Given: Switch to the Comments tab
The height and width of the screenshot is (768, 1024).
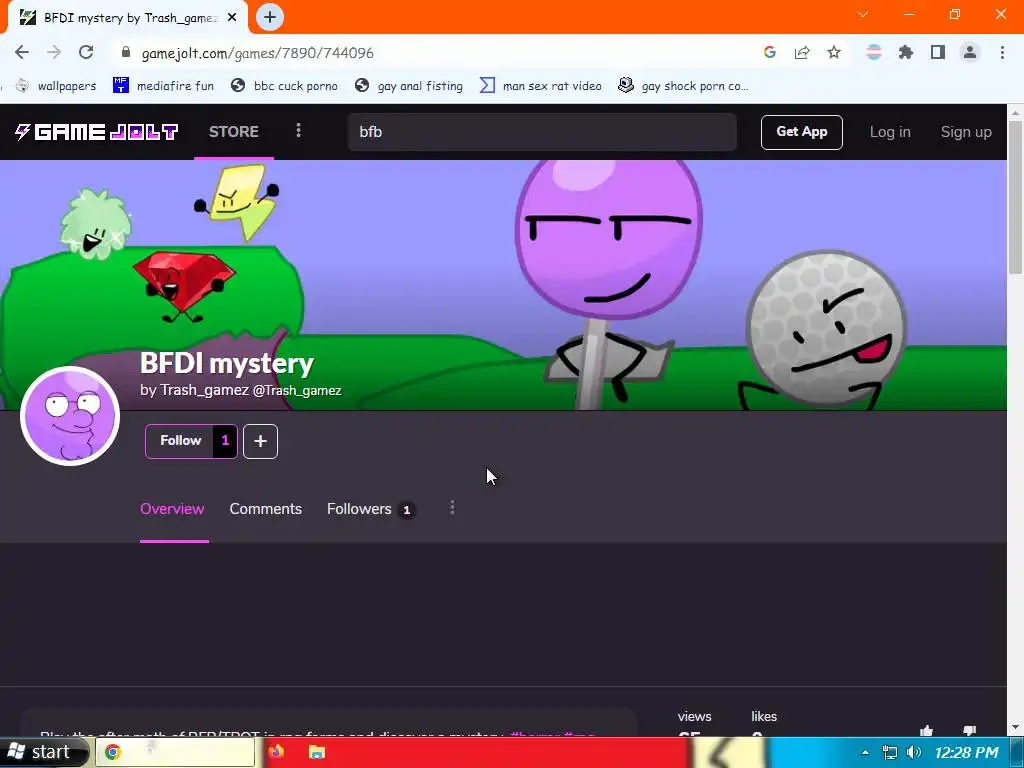Looking at the screenshot, I should tap(266, 509).
